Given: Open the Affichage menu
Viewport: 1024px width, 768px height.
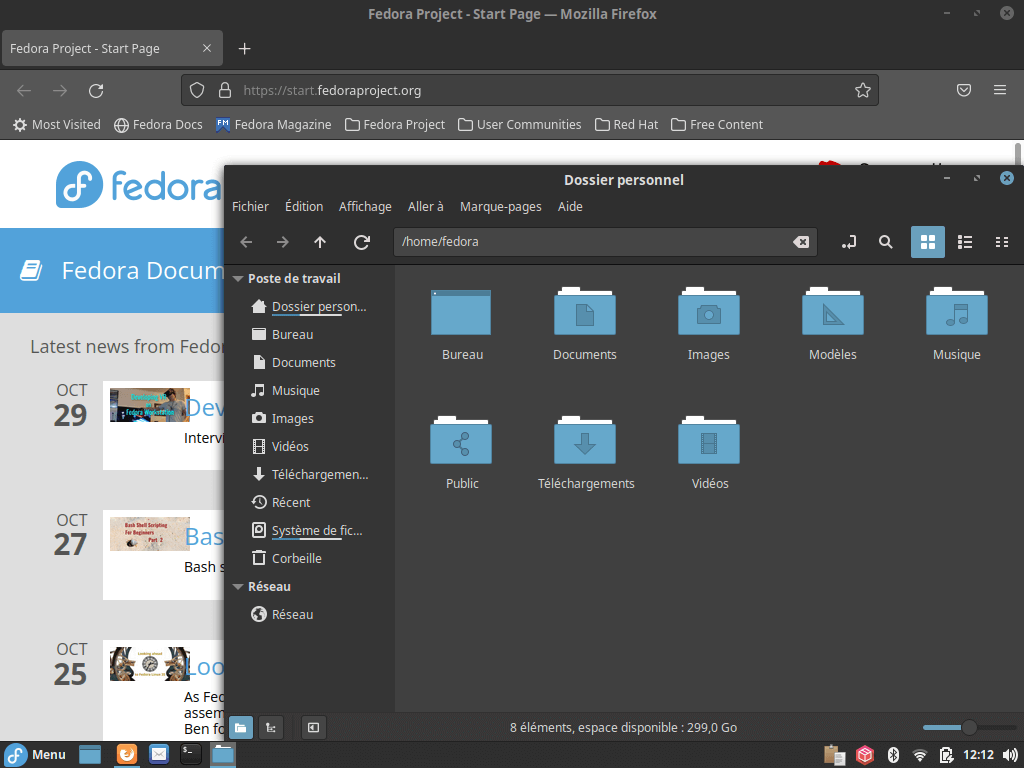Looking at the screenshot, I should (365, 206).
